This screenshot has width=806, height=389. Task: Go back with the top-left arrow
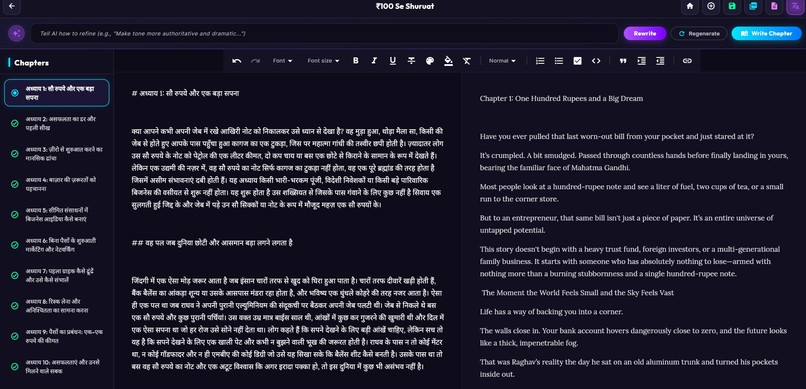pos(12,7)
